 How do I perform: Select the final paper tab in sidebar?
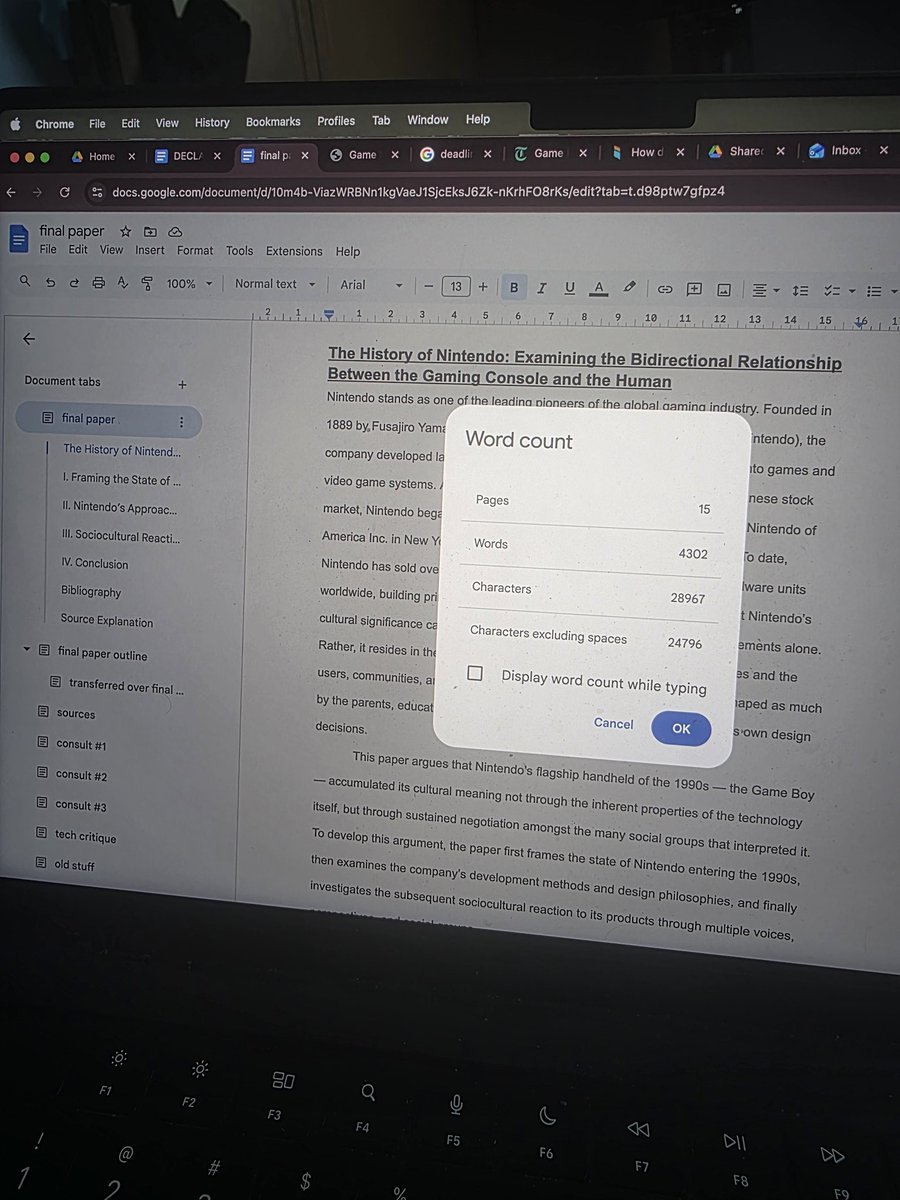coord(109,420)
